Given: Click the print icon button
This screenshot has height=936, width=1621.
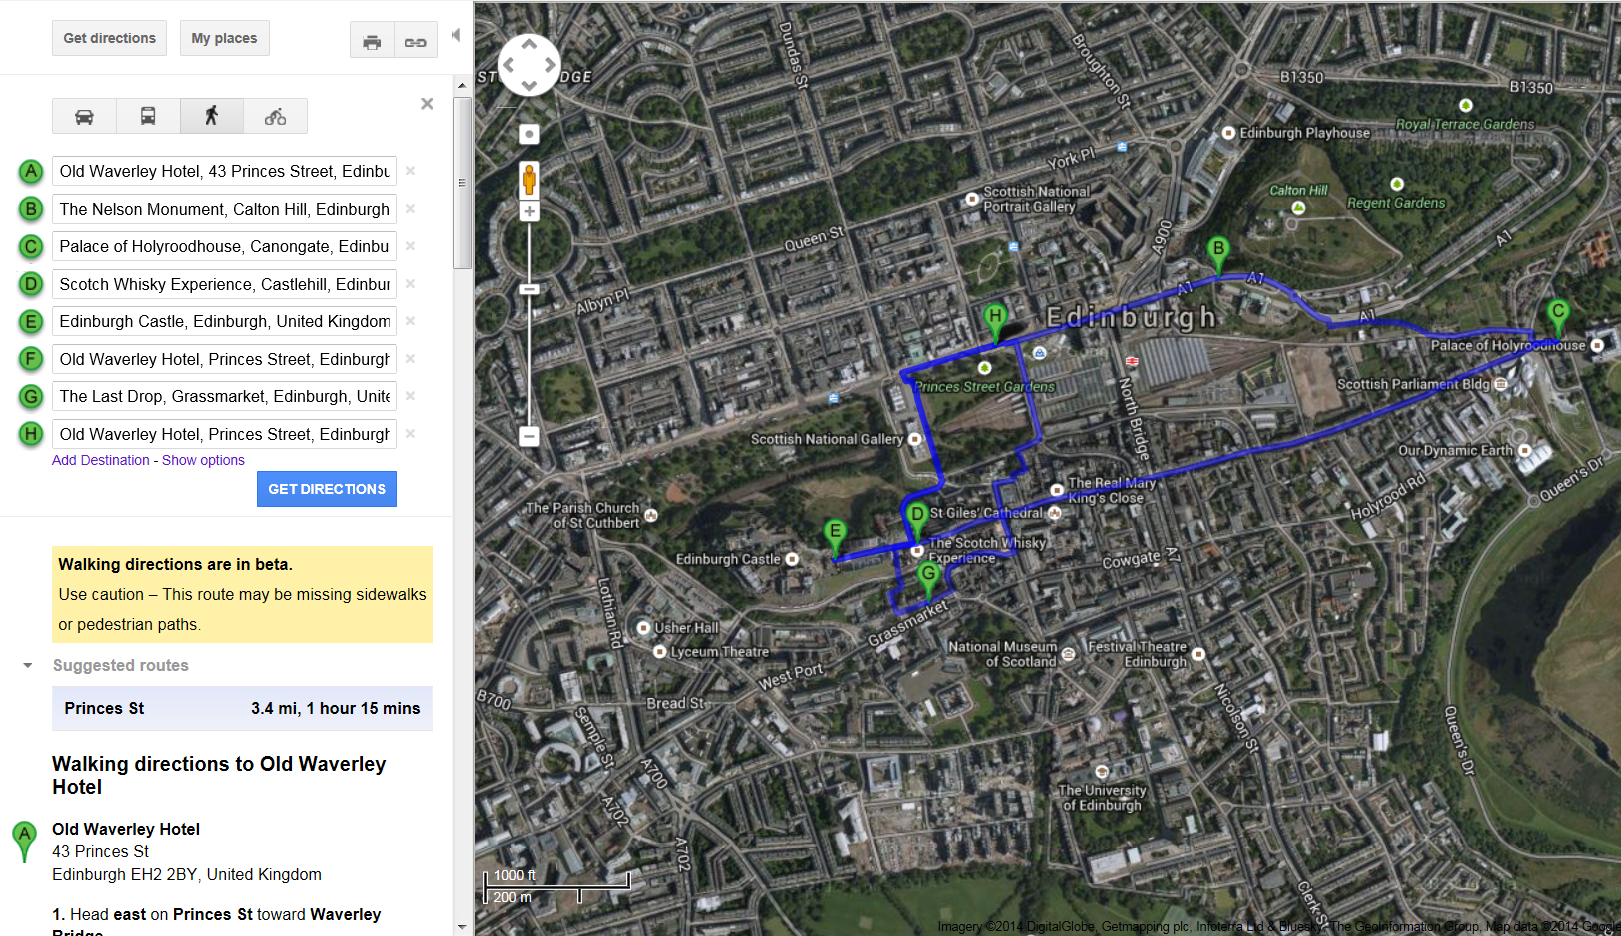Looking at the screenshot, I should pos(372,41).
